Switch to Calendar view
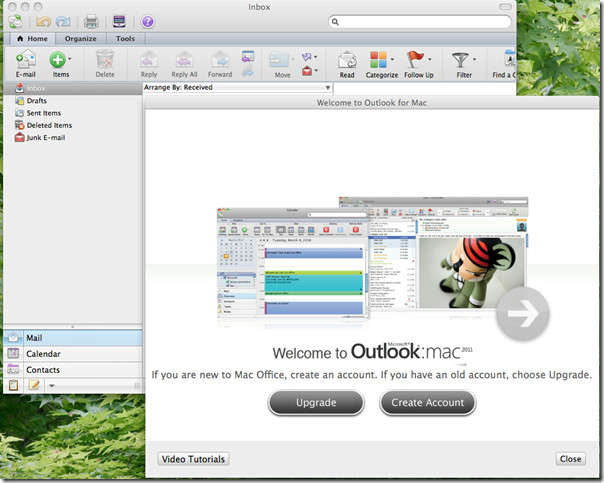Image resolution: width=604 pixels, height=483 pixels. click(x=73, y=354)
